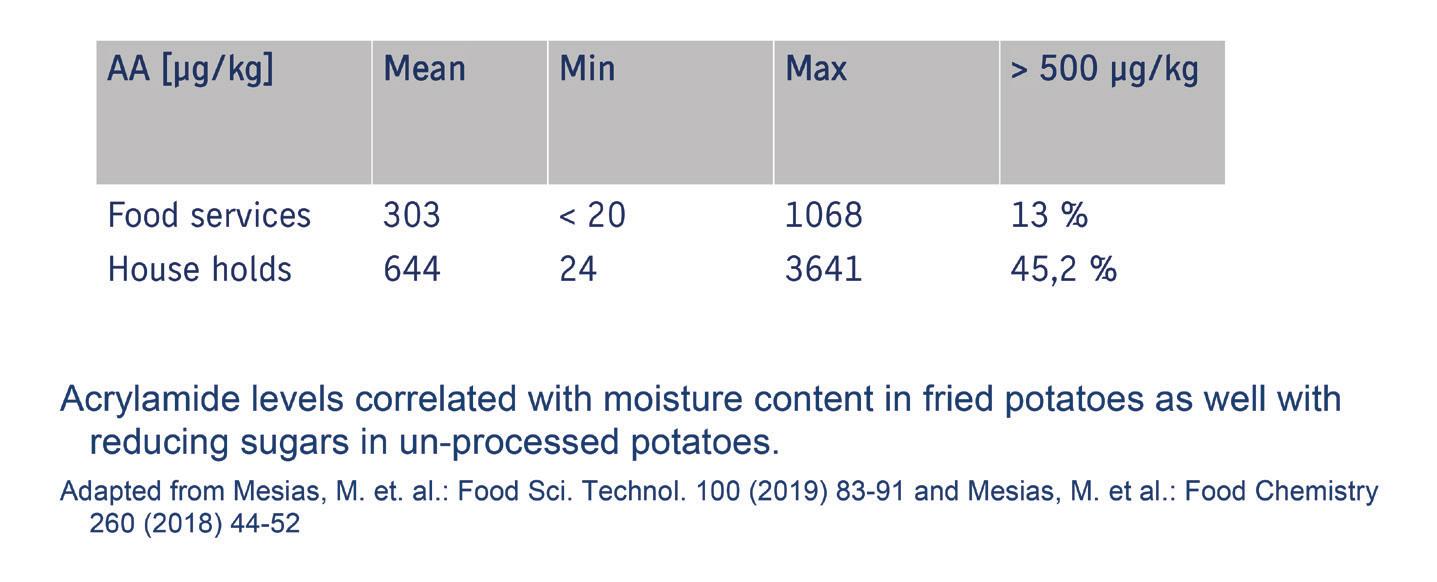1437x582 pixels.
Task: Click the 45,2 % cell
Action: (1063, 270)
